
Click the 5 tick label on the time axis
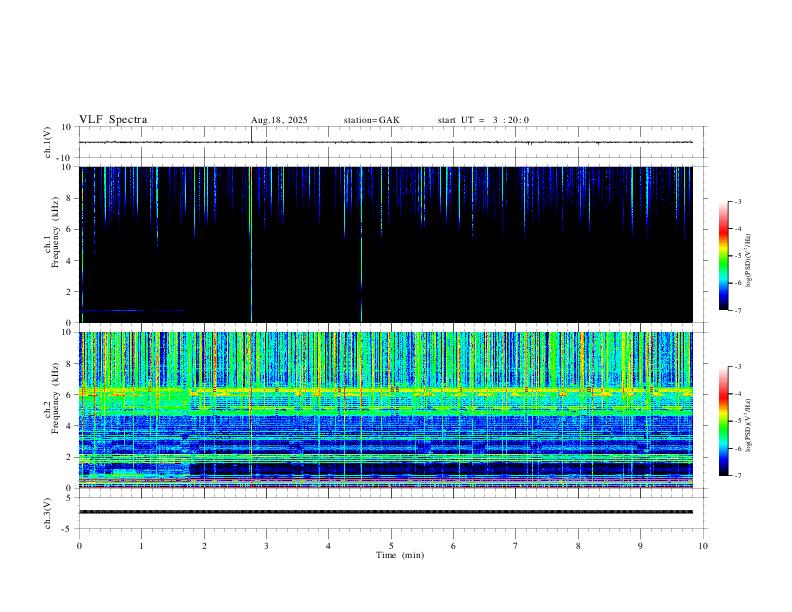pyautogui.click(x=391, y=546)
